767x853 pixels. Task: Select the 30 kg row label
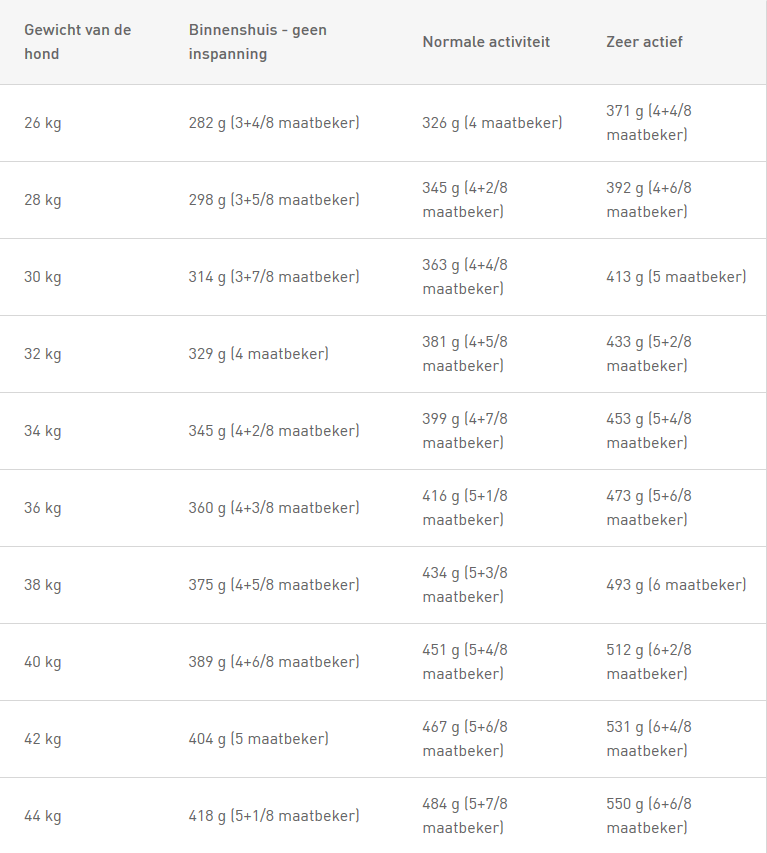pyautogui.click(x=42, y=277)
